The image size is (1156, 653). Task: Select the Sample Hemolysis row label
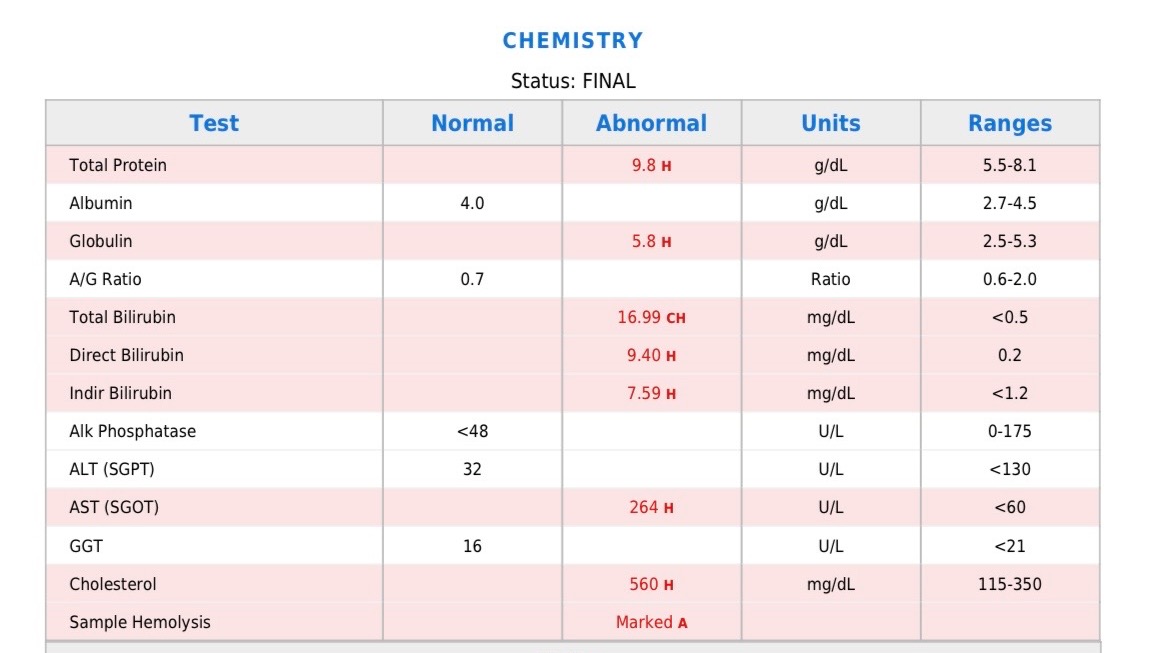click(x=140, y=622)
